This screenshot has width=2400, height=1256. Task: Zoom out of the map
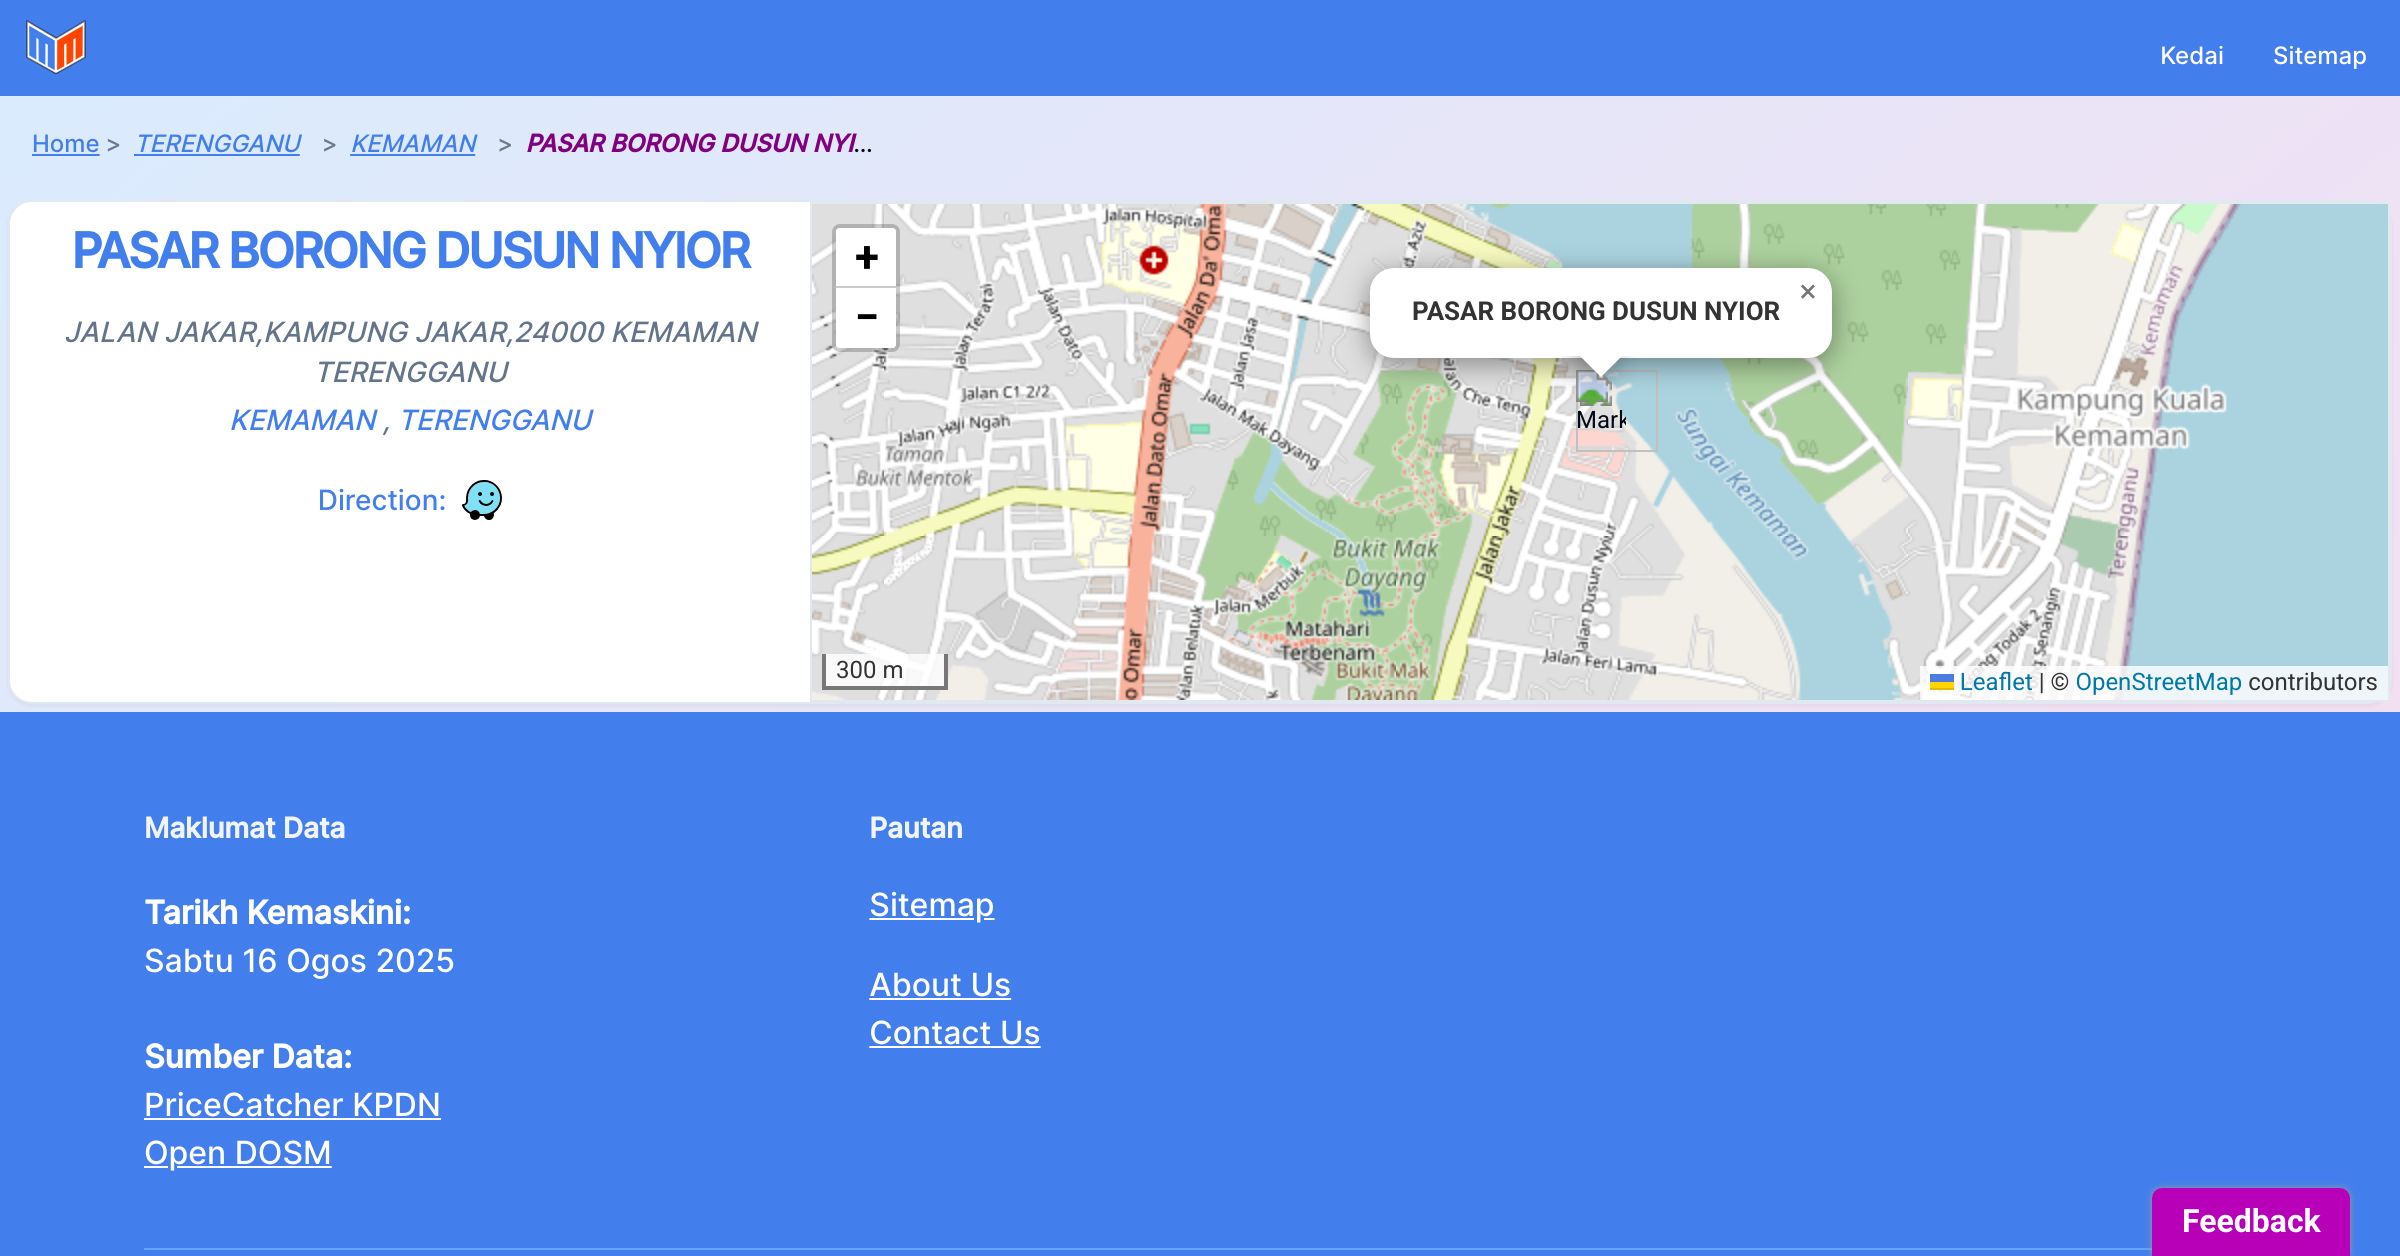866,317
